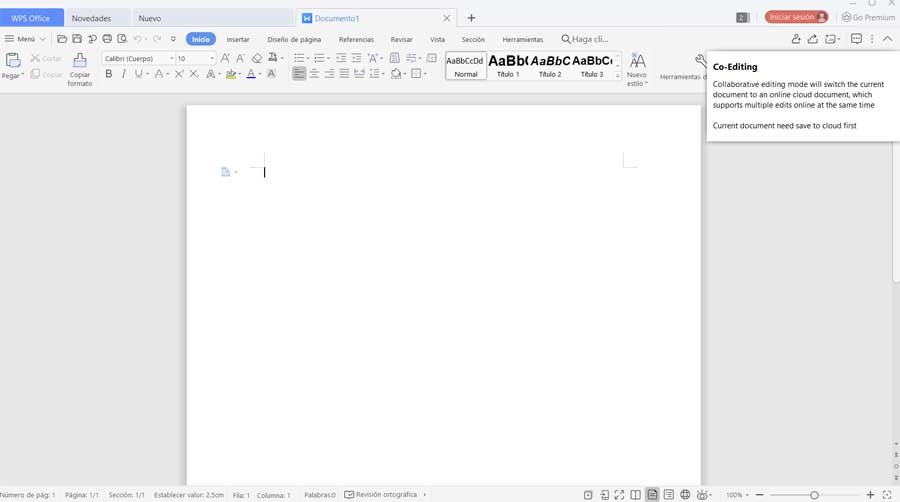Screen dimensions: 900x502
Task: Zoom in with the plus button
Action: [870, 495]
